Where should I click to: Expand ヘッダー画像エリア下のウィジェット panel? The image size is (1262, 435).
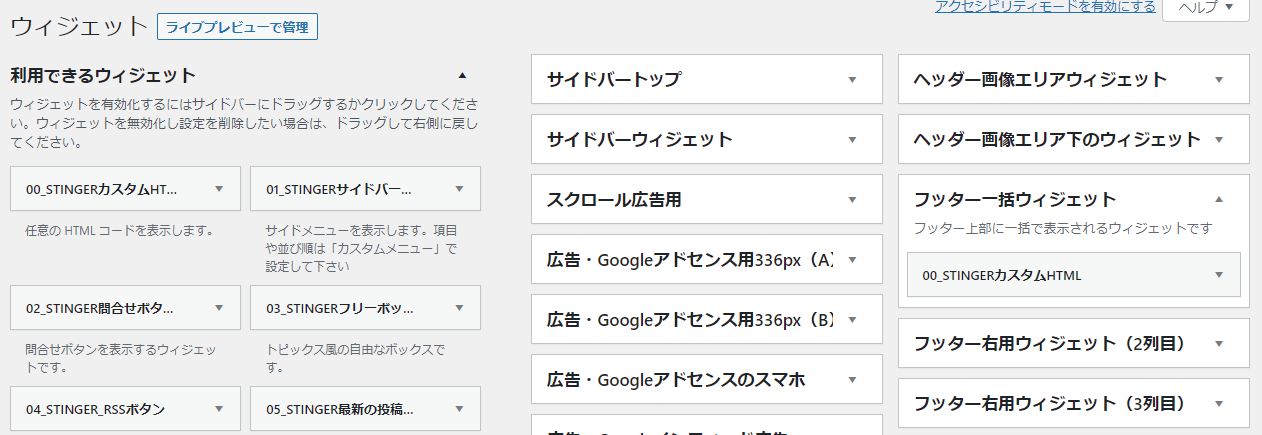pyautogui.click(x=1218, y=139)
